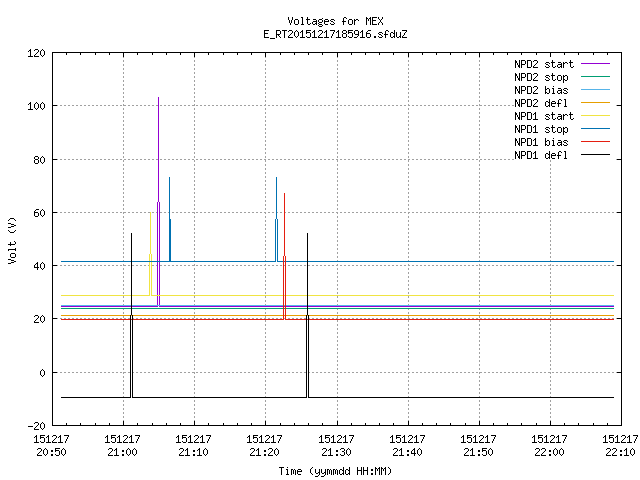Viewport: 640px width, 480px height.
Task: Click the y-axis tick value 120
Action: tap(36, 53)
